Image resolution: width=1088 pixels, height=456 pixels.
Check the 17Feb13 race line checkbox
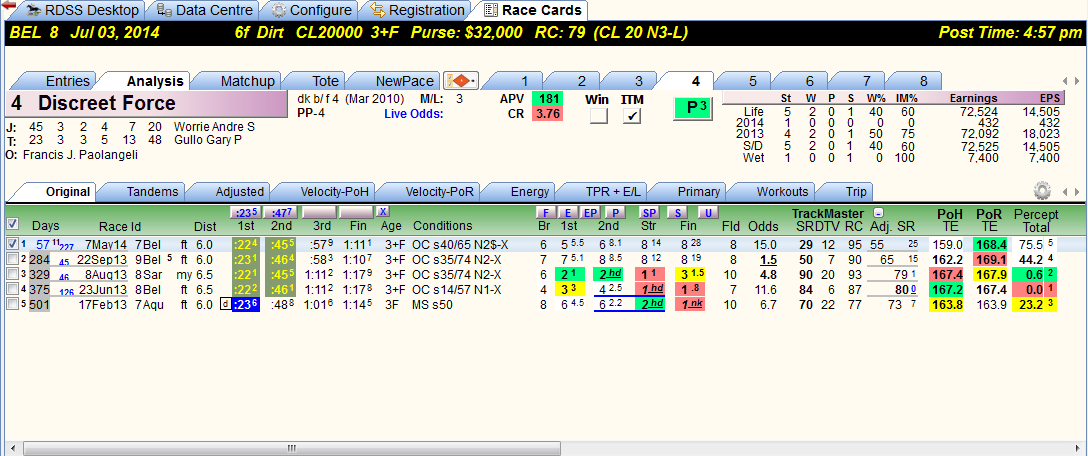click(x=11, y=304)
